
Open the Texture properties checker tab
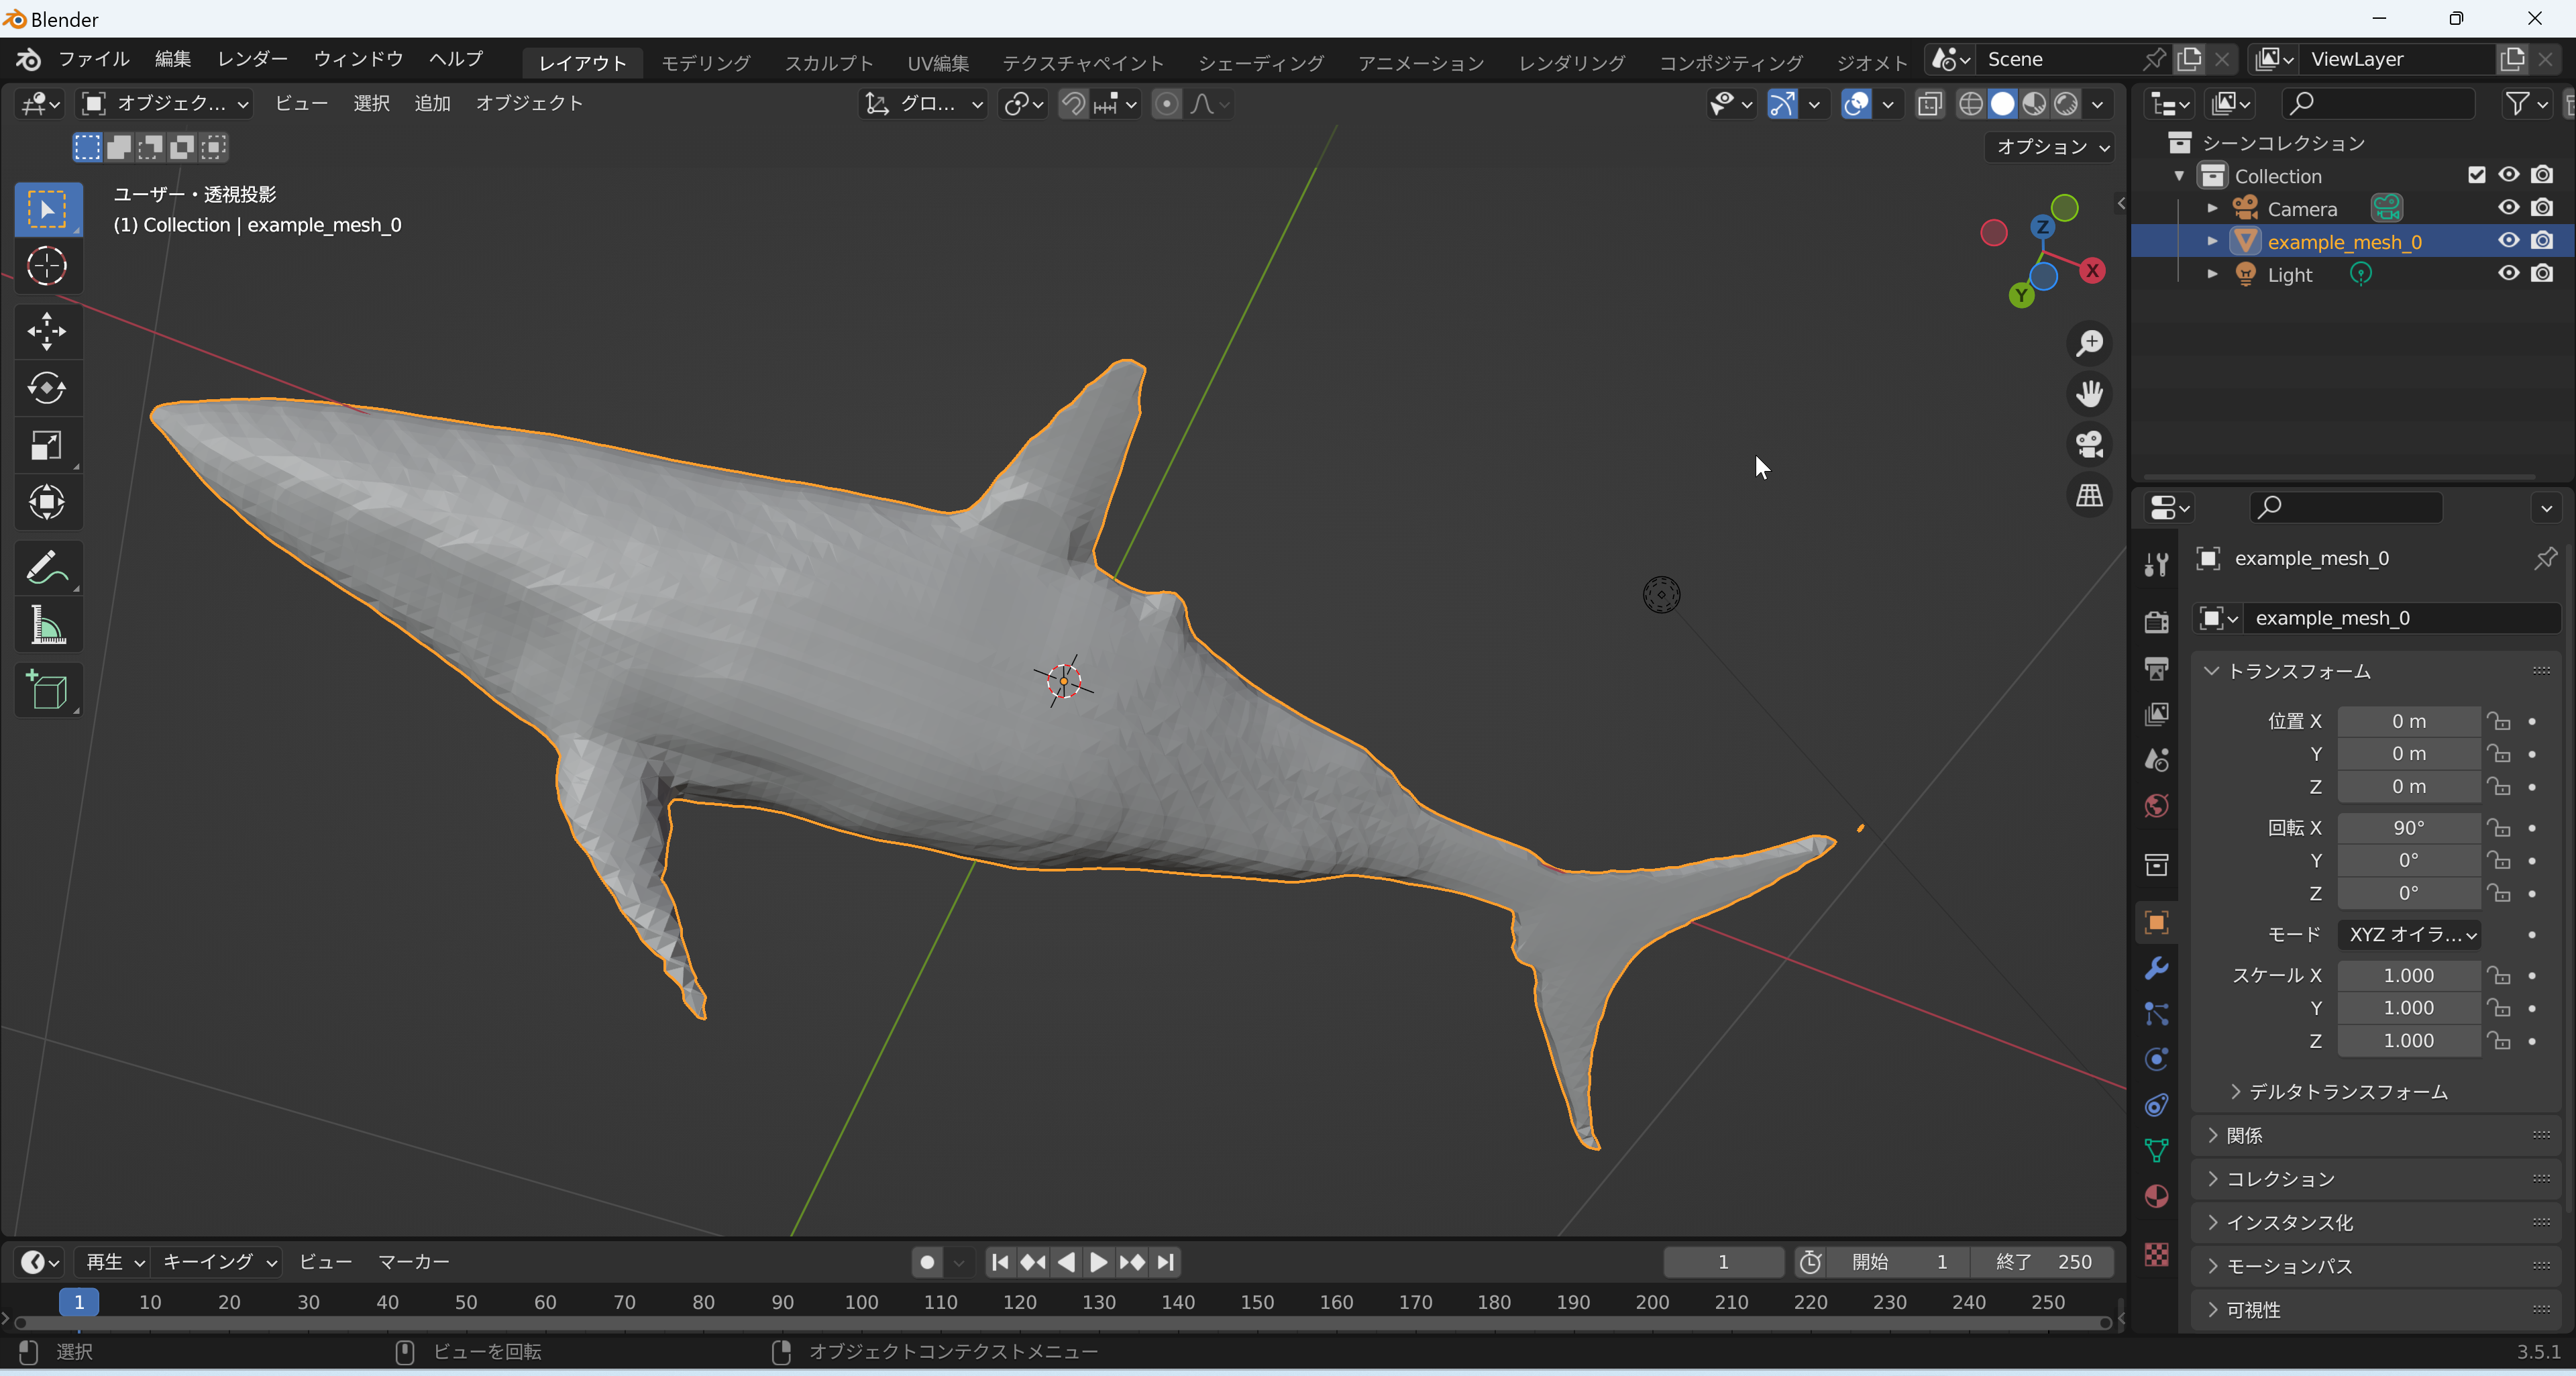[x=2157, y=1254]
